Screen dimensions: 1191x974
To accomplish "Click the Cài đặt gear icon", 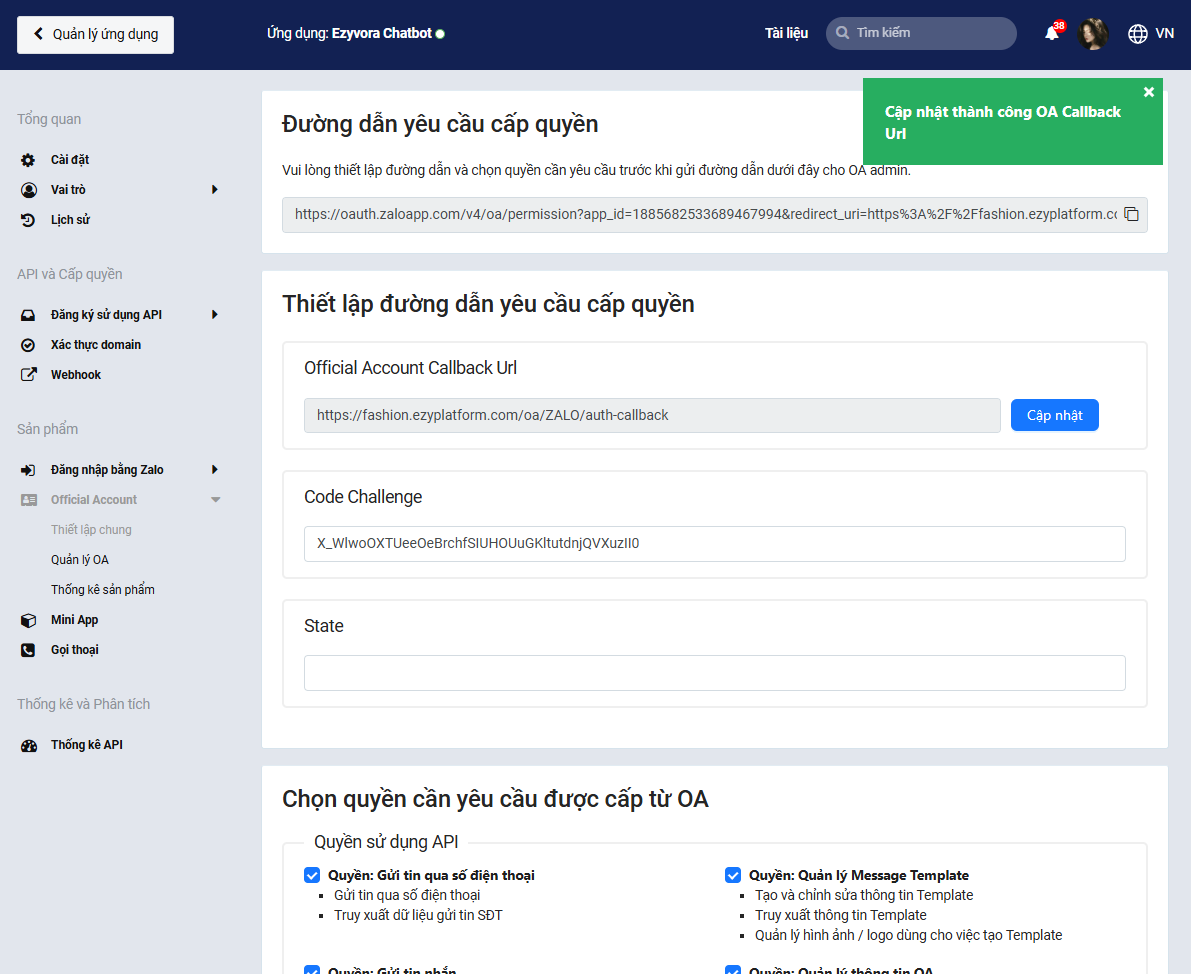I will pos(28,160).
